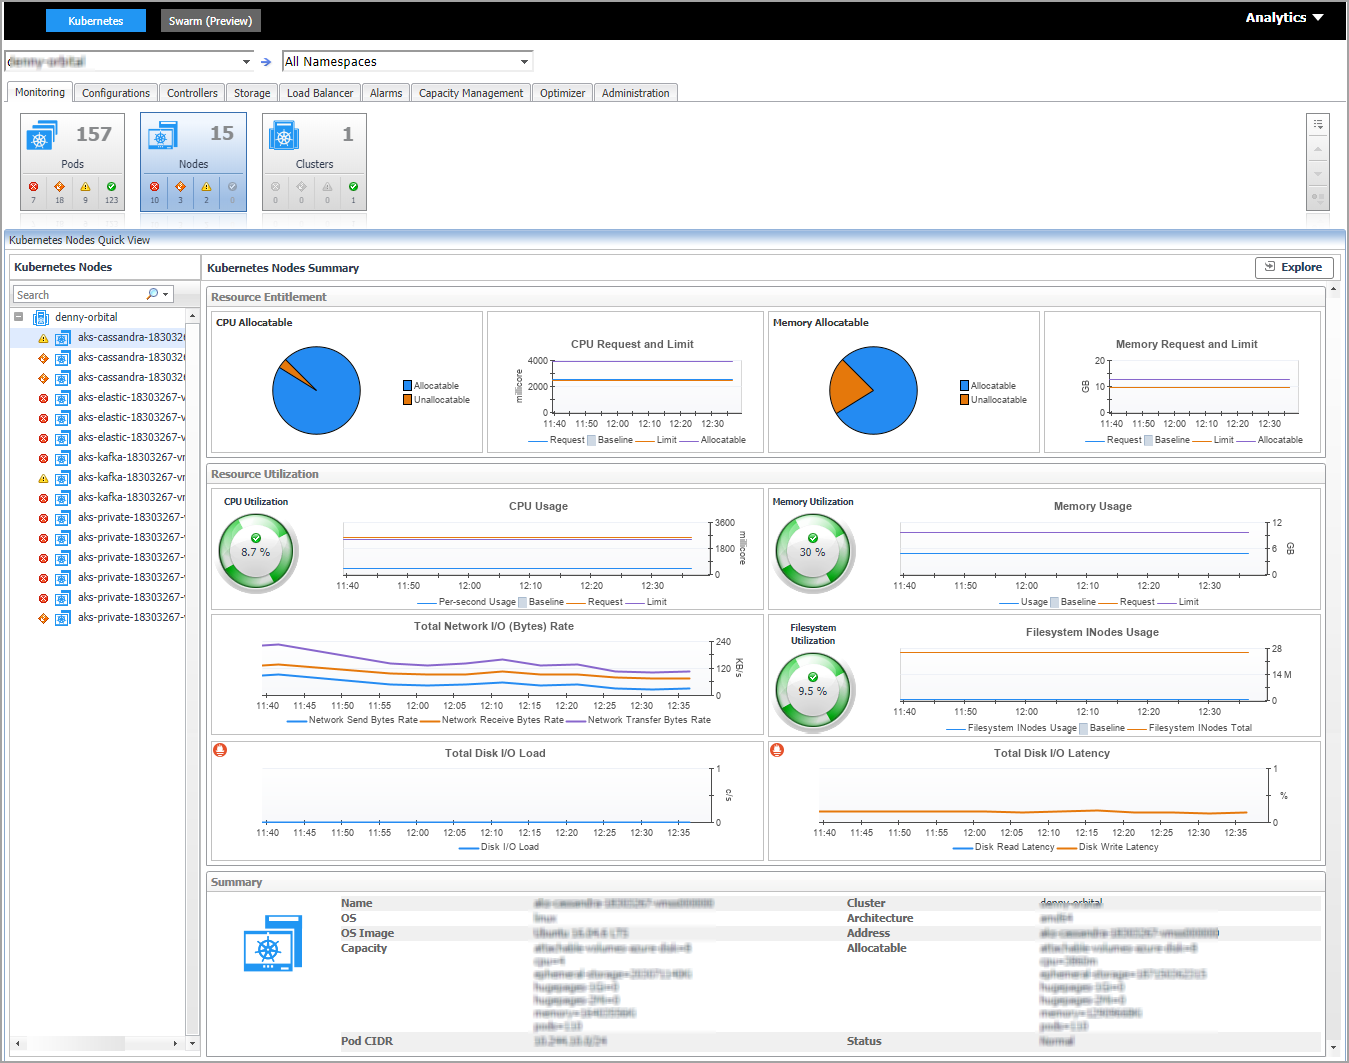Open the search options dropdown arrow

(x=165, y=295)
